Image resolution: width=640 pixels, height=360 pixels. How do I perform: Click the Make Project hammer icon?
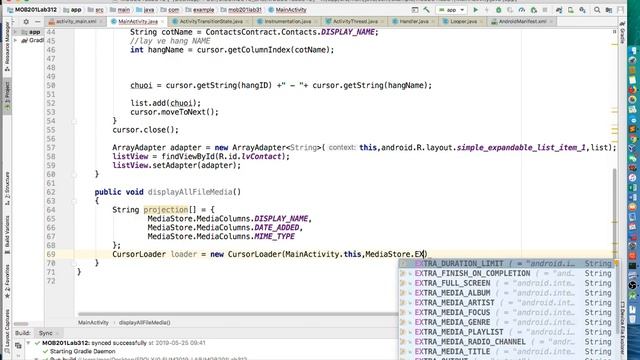click(427, 10)
